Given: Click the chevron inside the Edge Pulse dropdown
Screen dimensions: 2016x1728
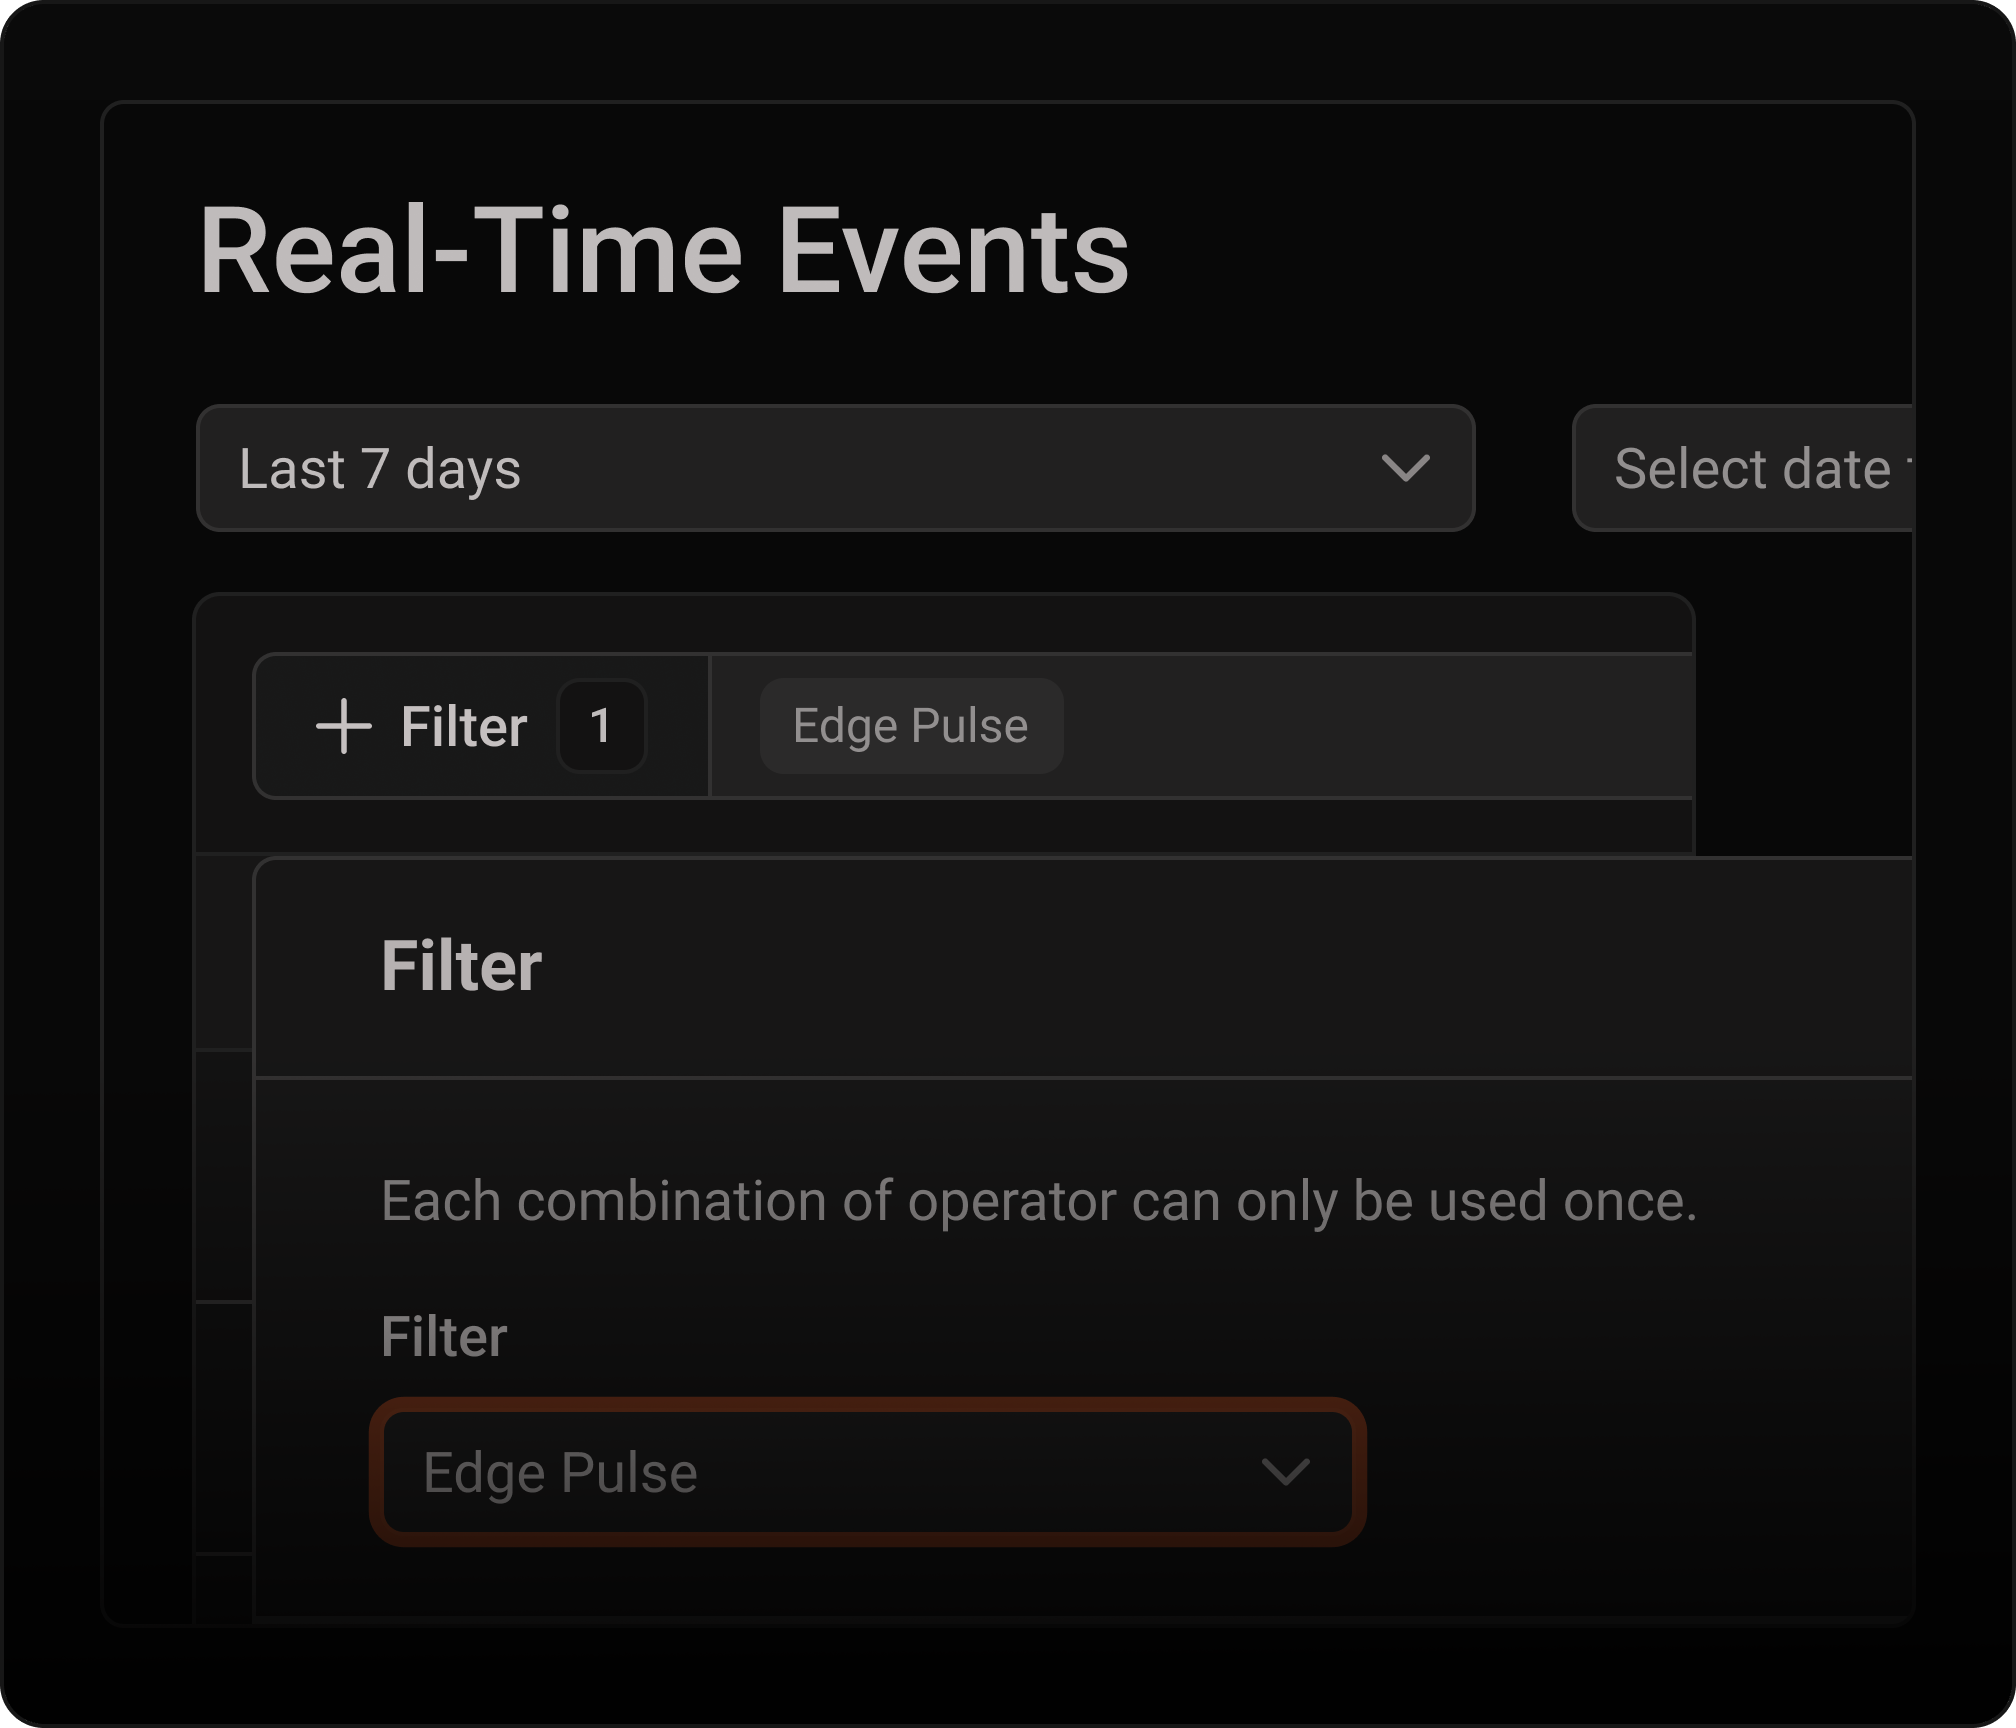Looking at the screenshot, I should 1283,1470.
